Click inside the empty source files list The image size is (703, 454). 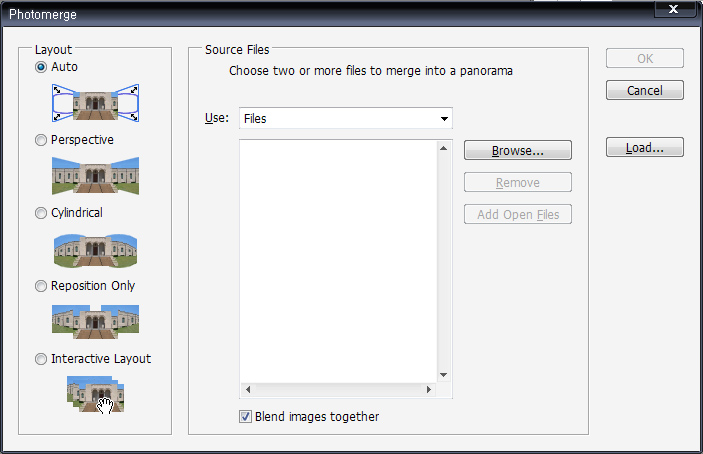click(337, 260)
